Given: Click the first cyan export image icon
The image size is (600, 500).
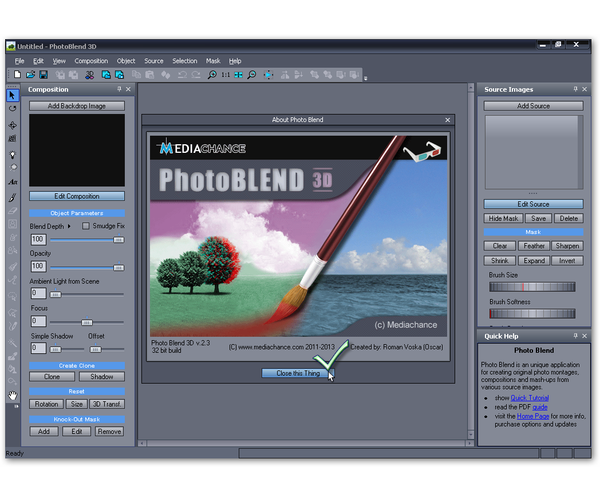Looking at the screenshot, I should 106,75.
